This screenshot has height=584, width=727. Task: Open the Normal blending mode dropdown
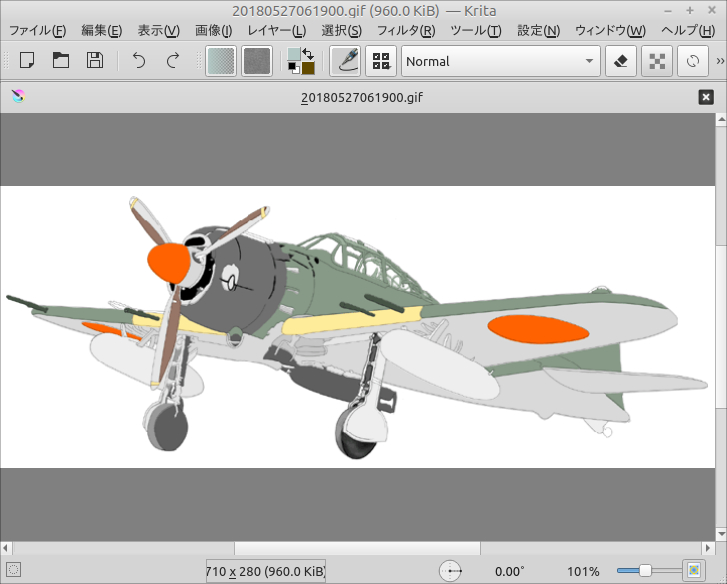pyautogui.click(x=501, y=61)
